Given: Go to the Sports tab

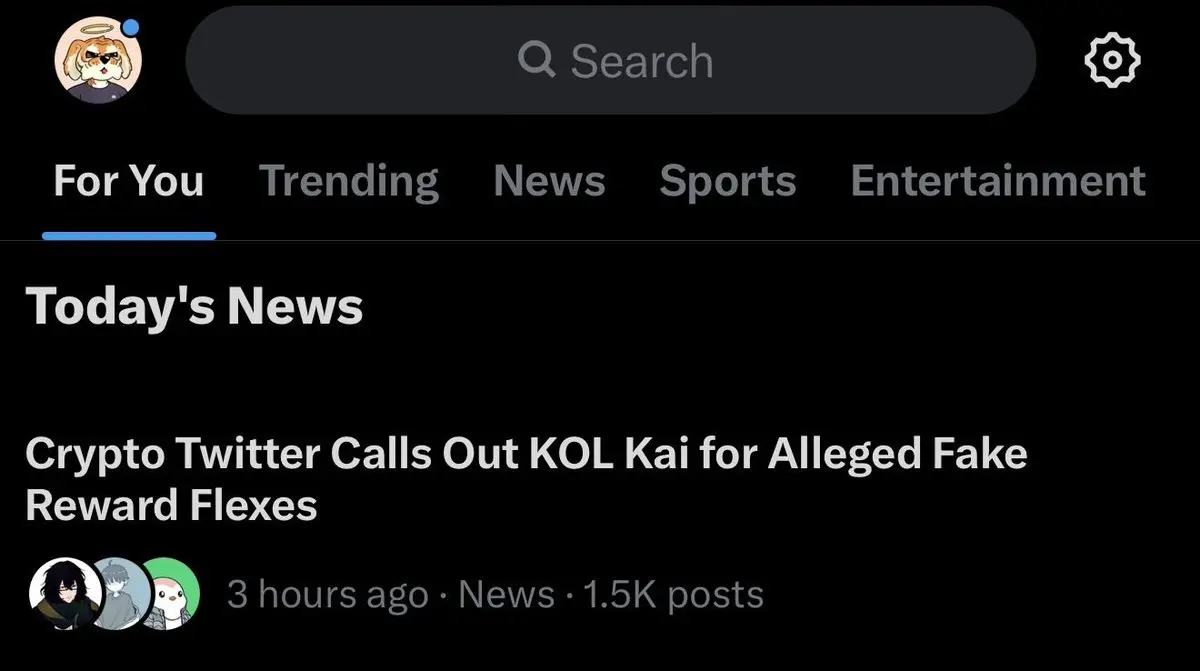Looking at the screenshot, I should pyautogui.click(x=727, y=181).
